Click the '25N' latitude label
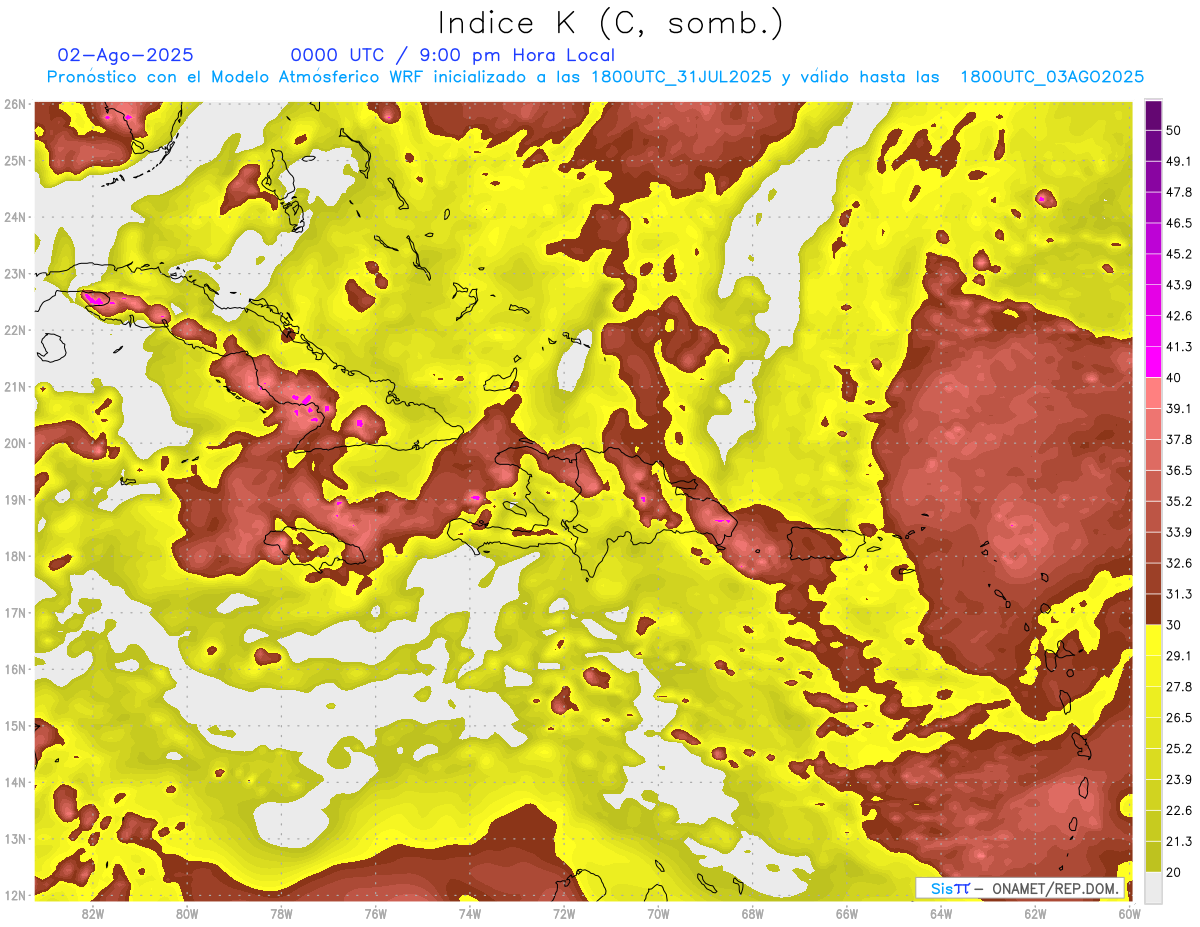 [14, 161]
